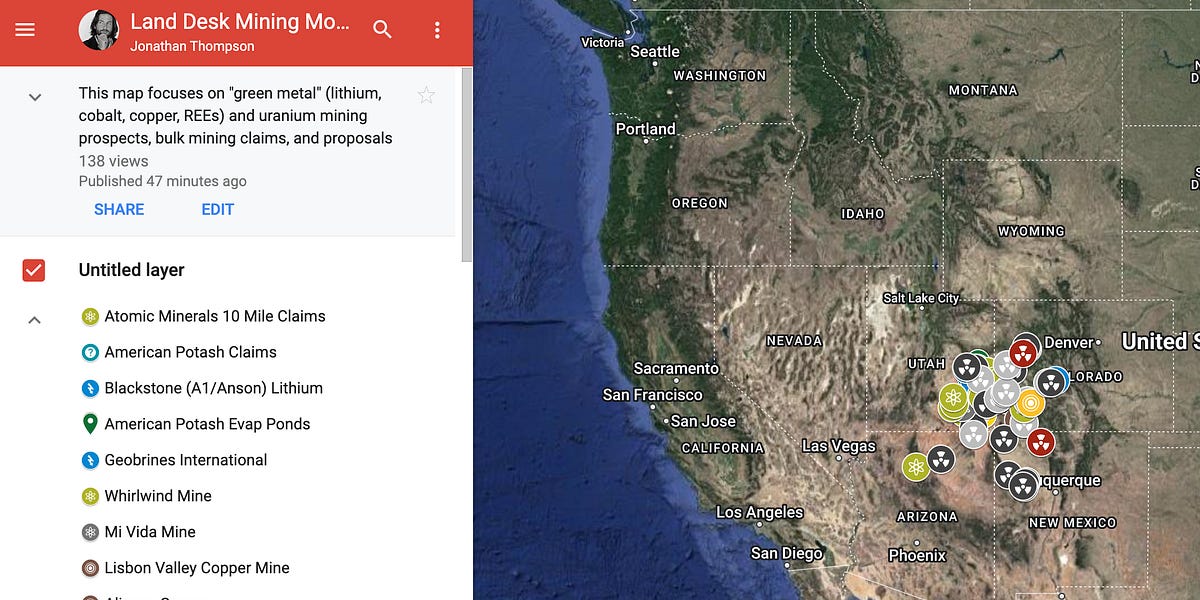Image resolution: width=1200 pixels, height=600 pixels.
Task: Click the search icon in the header
Action: pyautogui.click(x=382, y=30)
